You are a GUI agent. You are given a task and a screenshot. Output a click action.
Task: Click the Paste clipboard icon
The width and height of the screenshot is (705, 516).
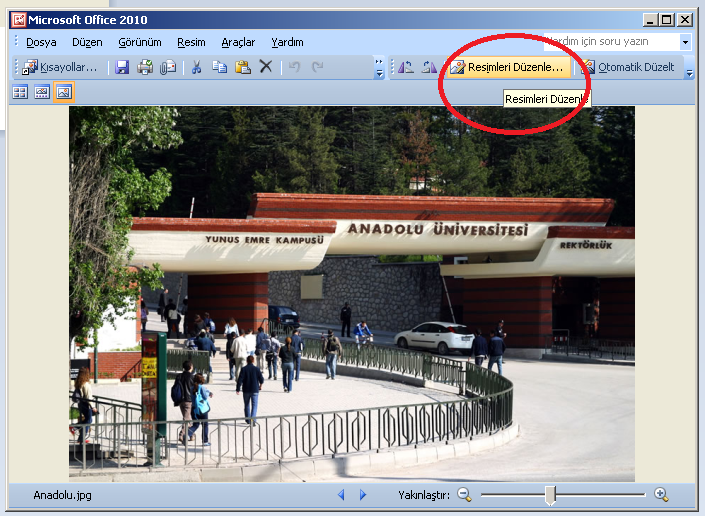242,67
